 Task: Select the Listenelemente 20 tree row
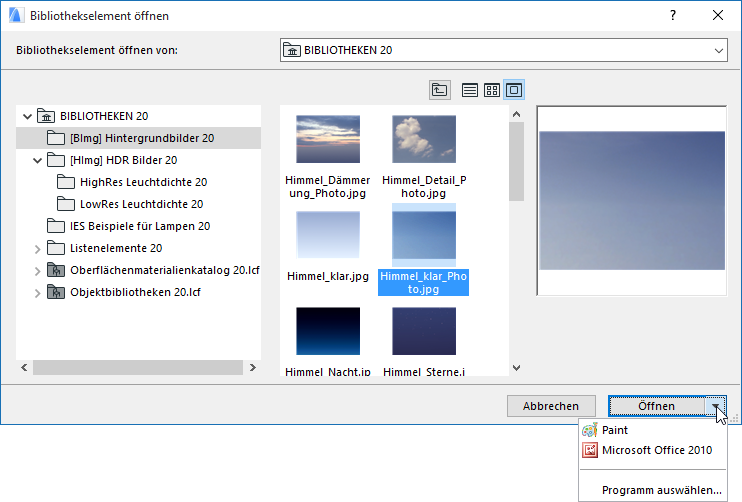click(138, 248)
